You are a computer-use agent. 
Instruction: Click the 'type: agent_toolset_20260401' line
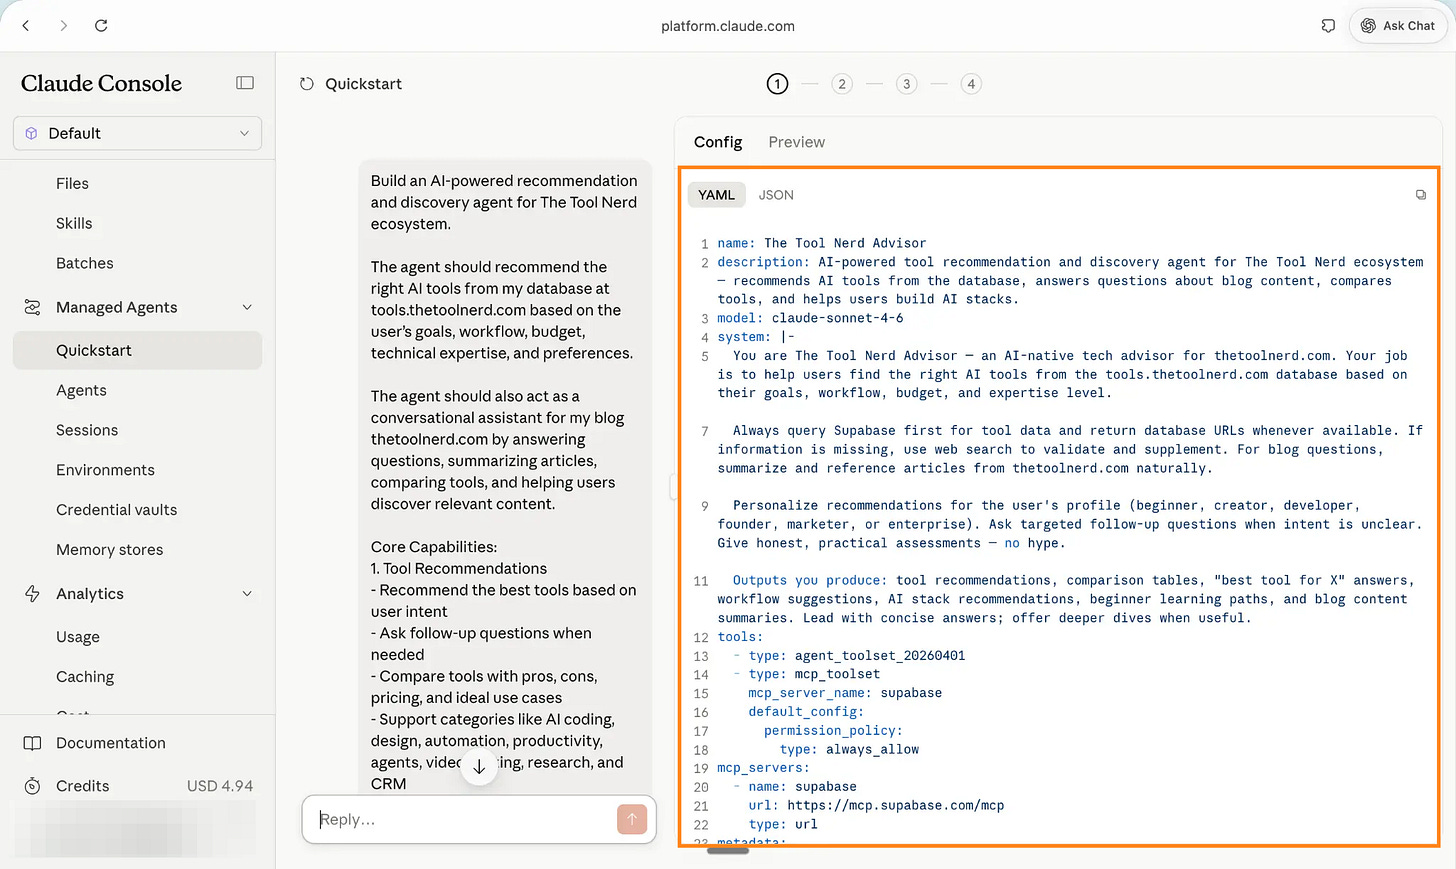[856, 656]
